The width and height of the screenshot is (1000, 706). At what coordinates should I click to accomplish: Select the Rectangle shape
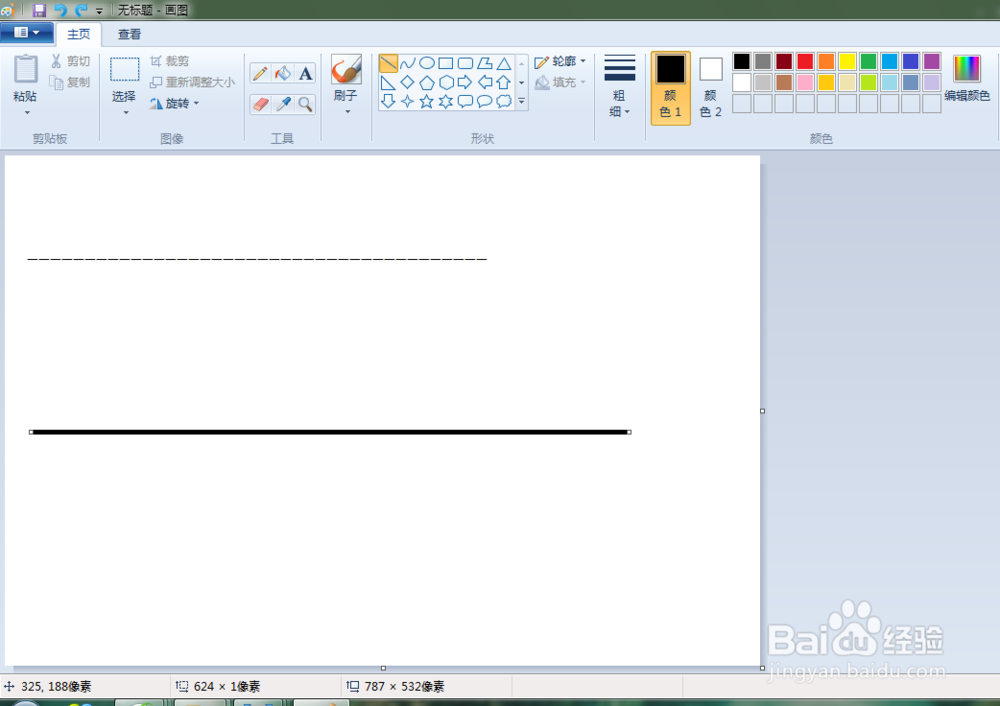(x=446, y=63)
